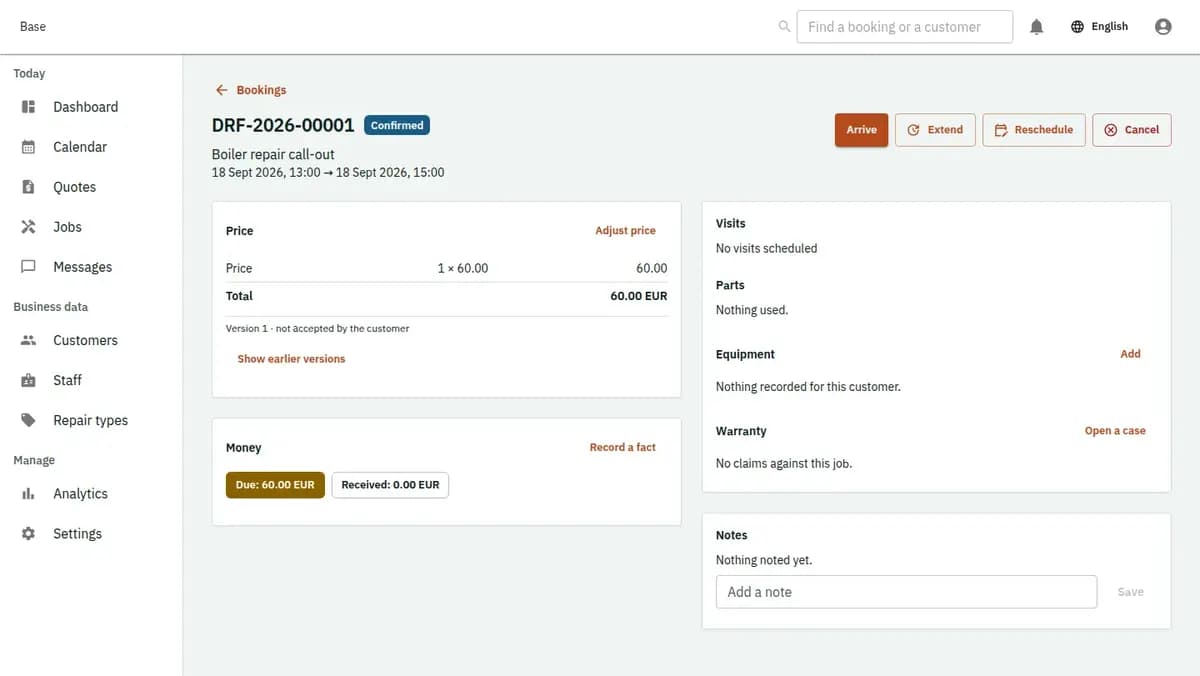
Task: Click the Received: 0.00 EUR chip
Action: coord(390,485)
